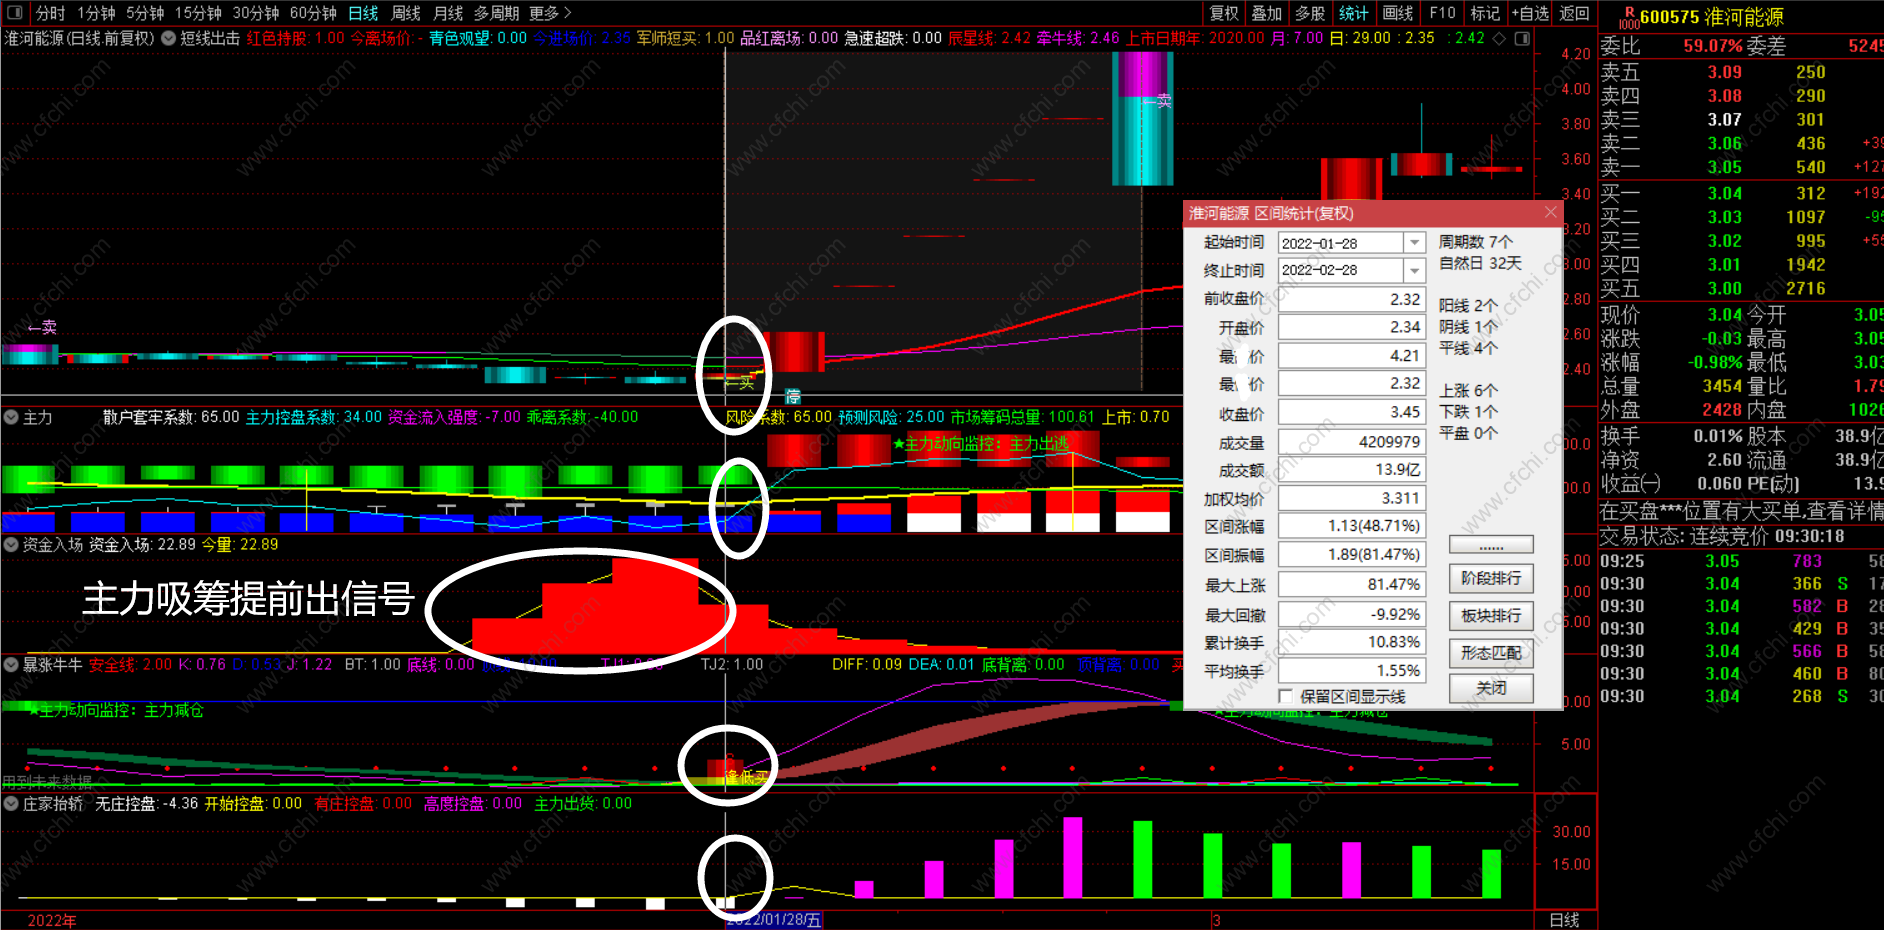Click the 关闭 button in dialog
1884x930 pixels.
click(x=1491, y=688)
